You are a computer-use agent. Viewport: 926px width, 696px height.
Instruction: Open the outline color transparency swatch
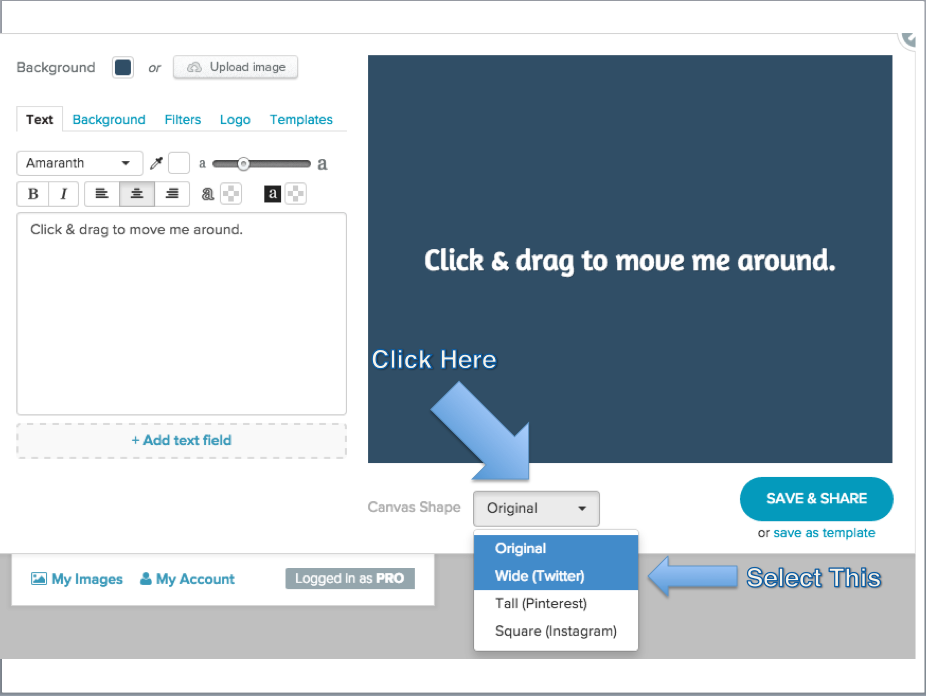(231, 194)
